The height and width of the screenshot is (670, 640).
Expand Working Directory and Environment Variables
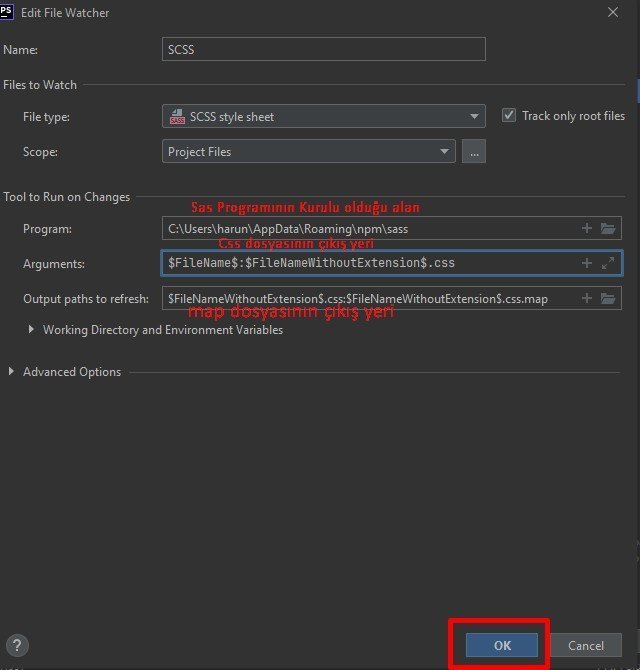32,330
